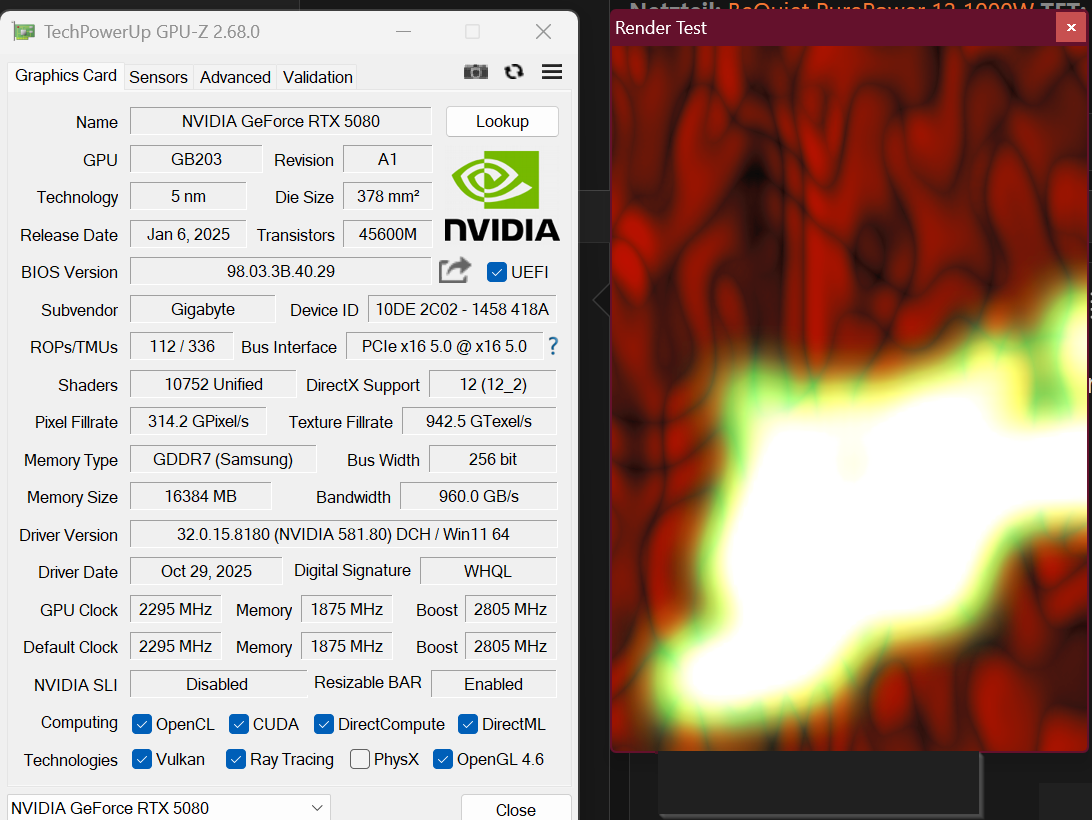Click the Texture Fillrate value 942.5 GTexel/s
Image resolution: width=1092 pixels, height=820 pixels.
pos(479,421)
